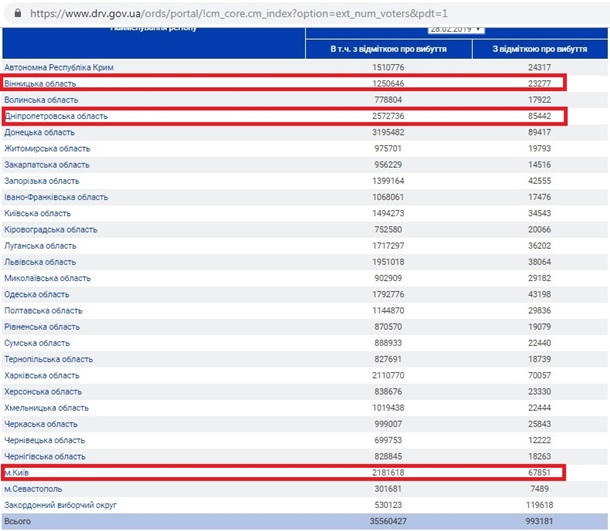The image size is (610, 531).
Task: Select the м.Севастополь row label
Action: (x=34, y=488)
